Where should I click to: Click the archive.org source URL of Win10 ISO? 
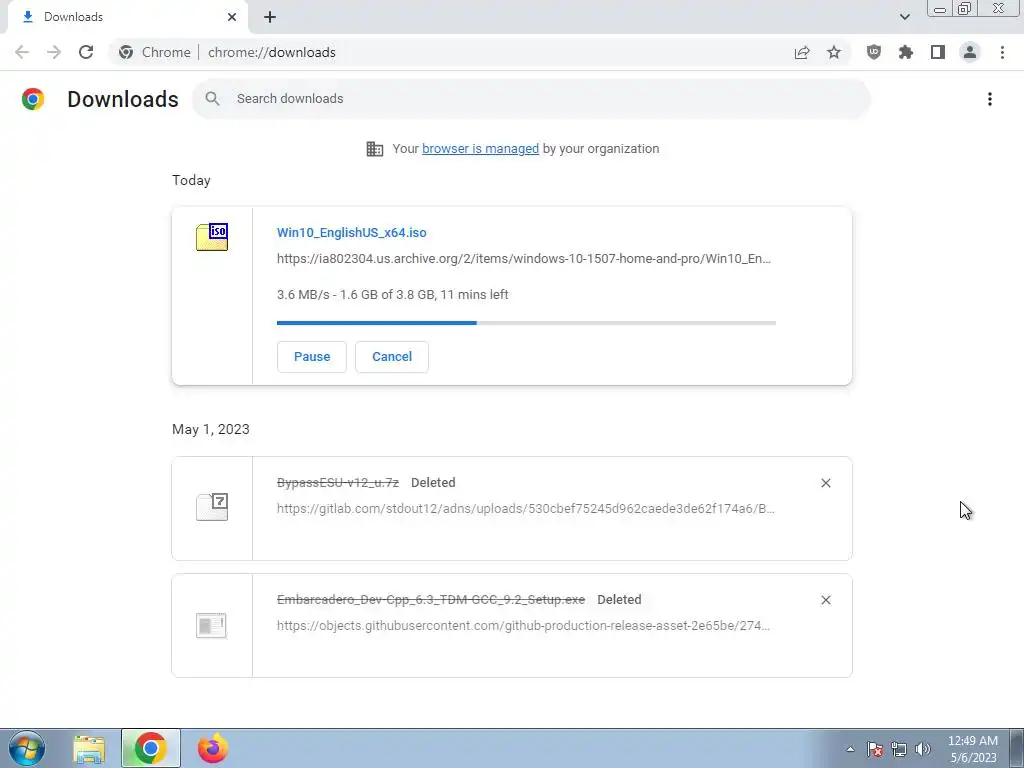coord(524,259)
